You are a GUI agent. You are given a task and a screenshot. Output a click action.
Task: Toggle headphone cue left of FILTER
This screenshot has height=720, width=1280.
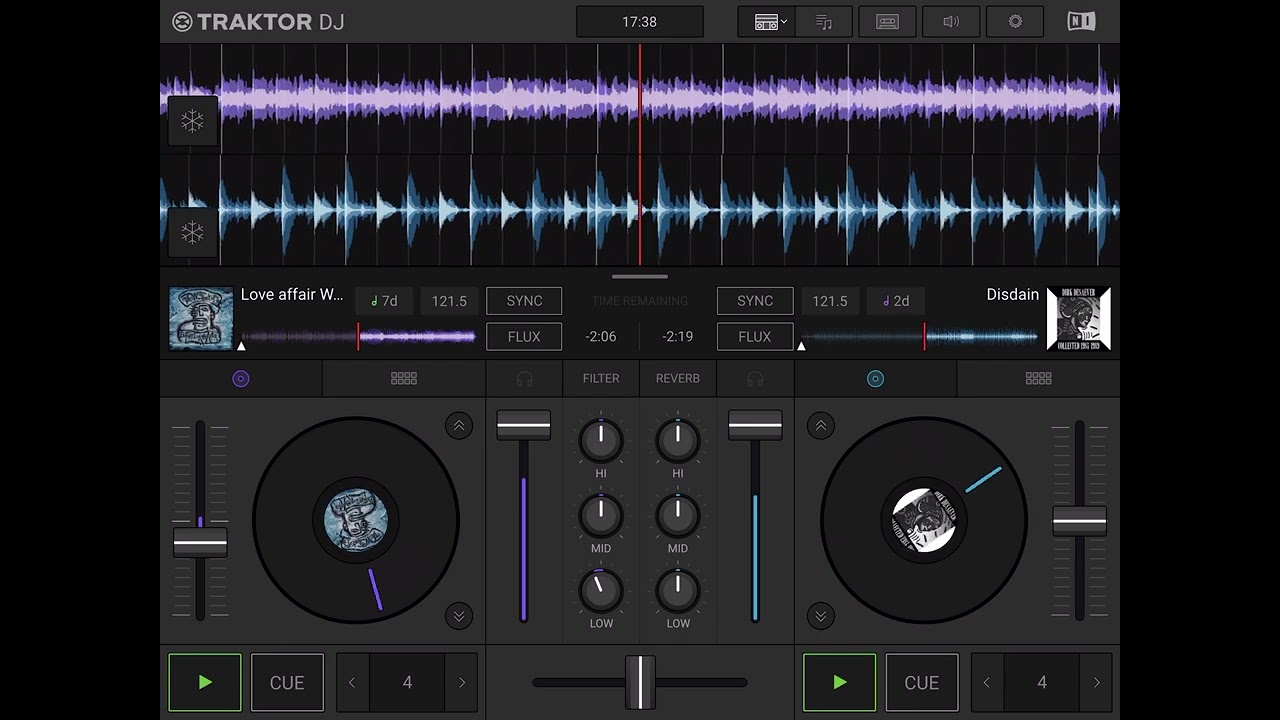pos(524,379)
